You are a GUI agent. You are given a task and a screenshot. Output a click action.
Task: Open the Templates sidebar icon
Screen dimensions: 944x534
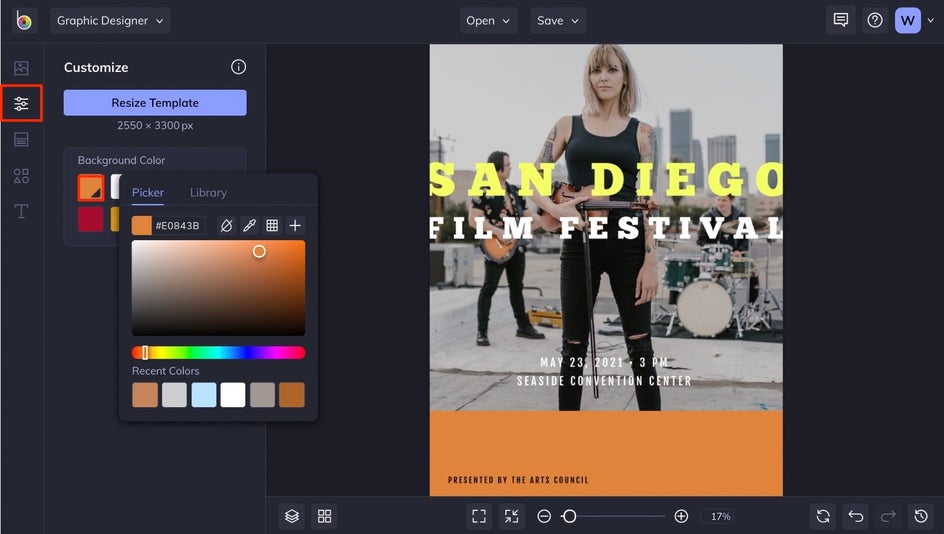click(21, 140)
